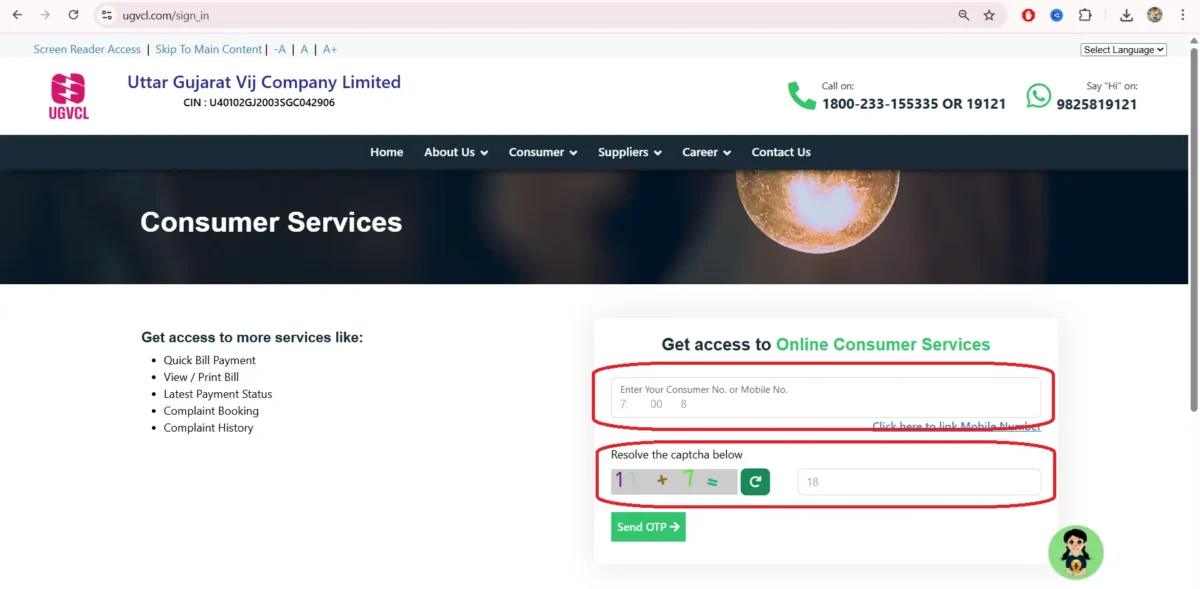Switch to the About Us menu
This screenshot has width=1200, height=589.
(x=455, y=152)
